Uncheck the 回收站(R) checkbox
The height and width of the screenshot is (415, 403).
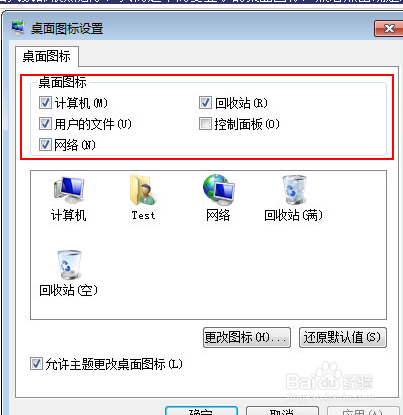(x=205, y=103)
